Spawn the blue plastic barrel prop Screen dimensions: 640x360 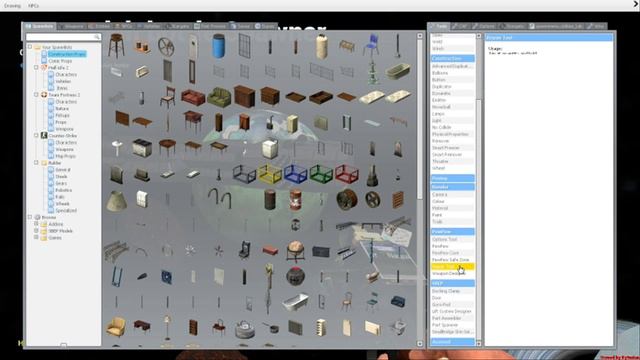click(219, 46)
